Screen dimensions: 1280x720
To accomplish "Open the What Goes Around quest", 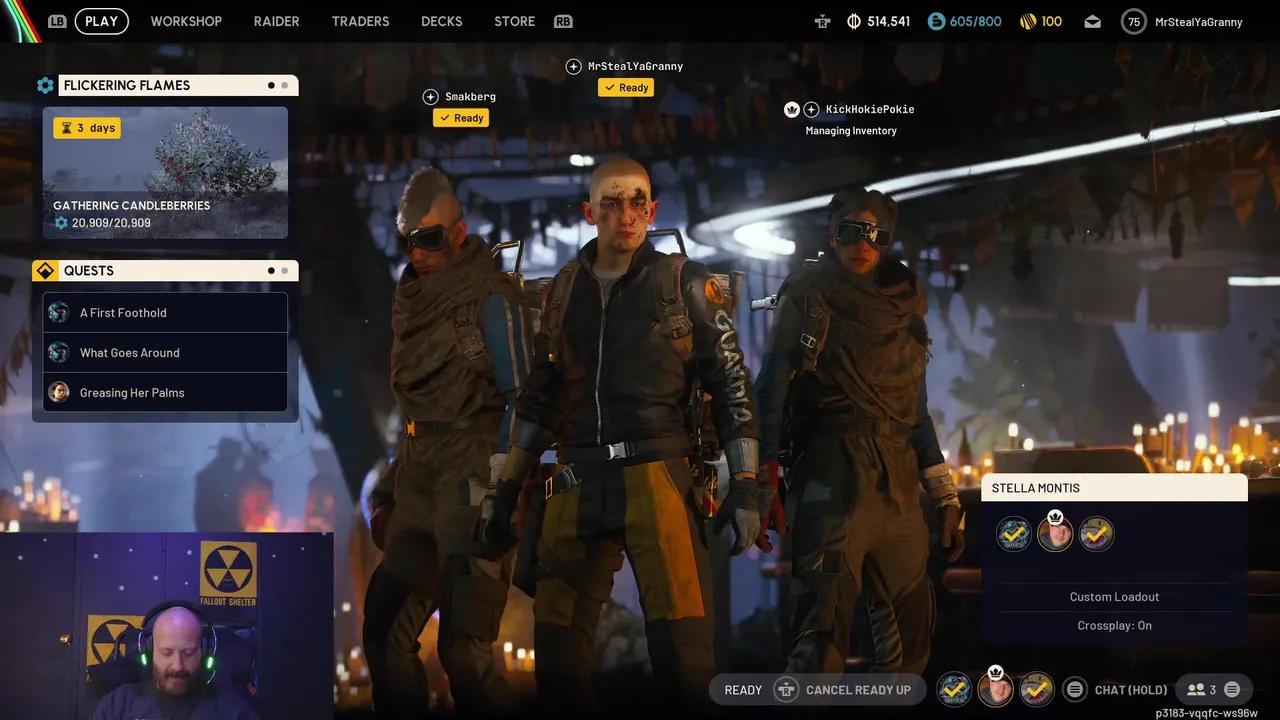I will 165,352.
